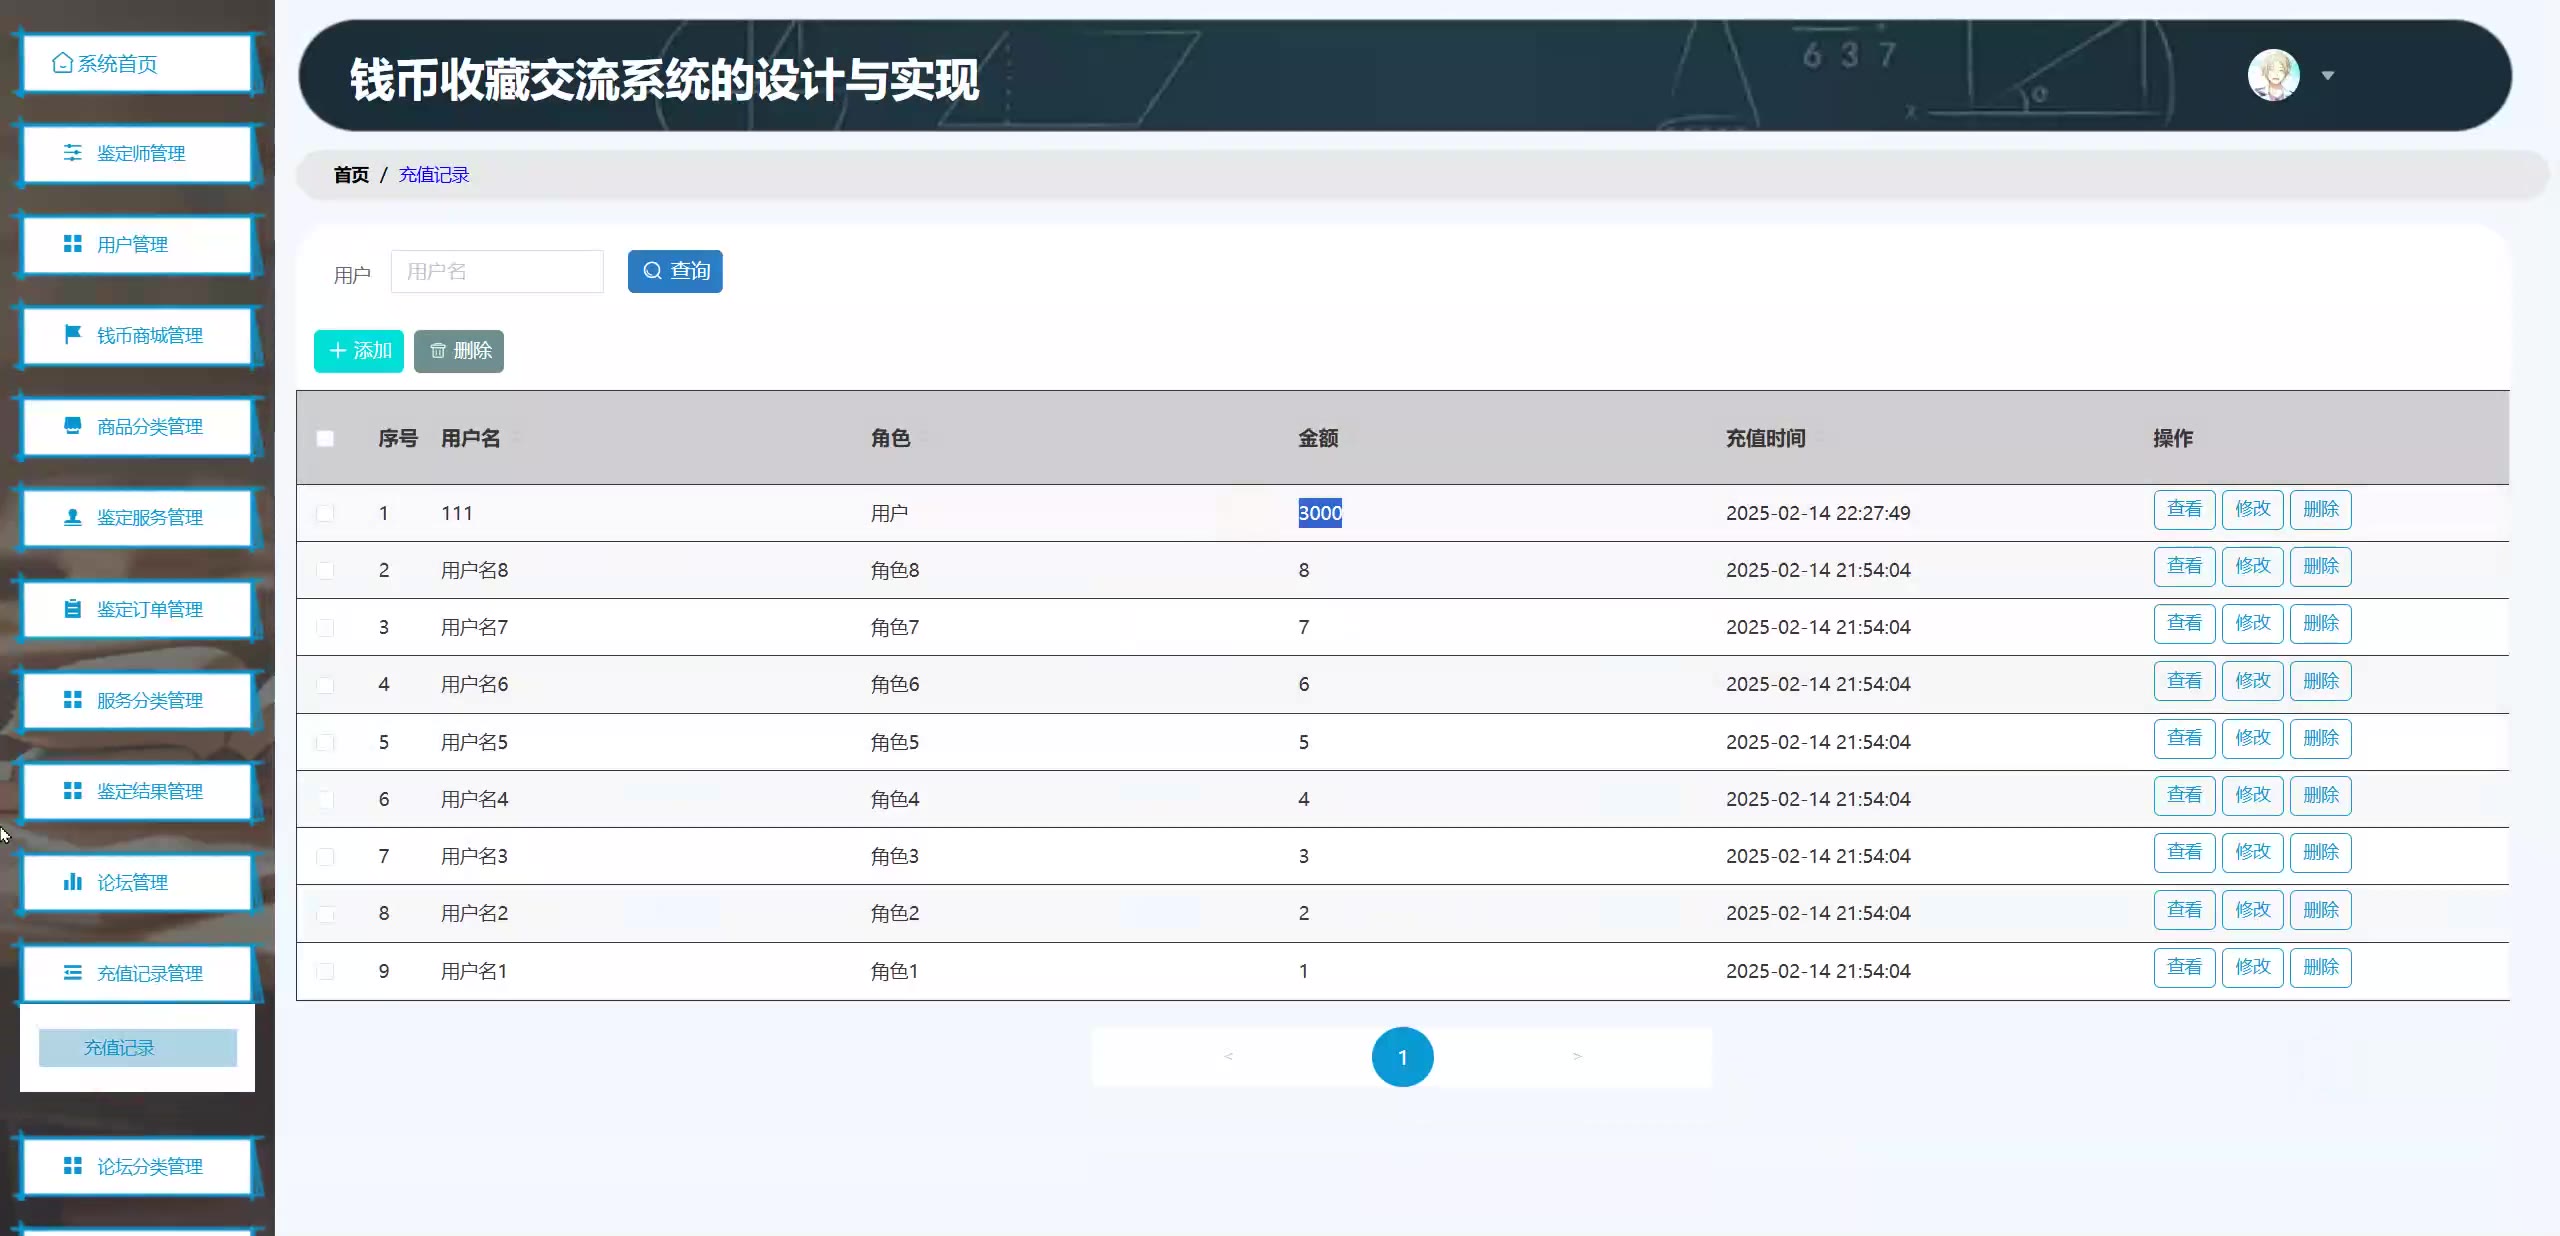Click the bar chart icon for 论坛管理
The width and height of the screenshot is (2560, 1236).
(x=73, y=882)
